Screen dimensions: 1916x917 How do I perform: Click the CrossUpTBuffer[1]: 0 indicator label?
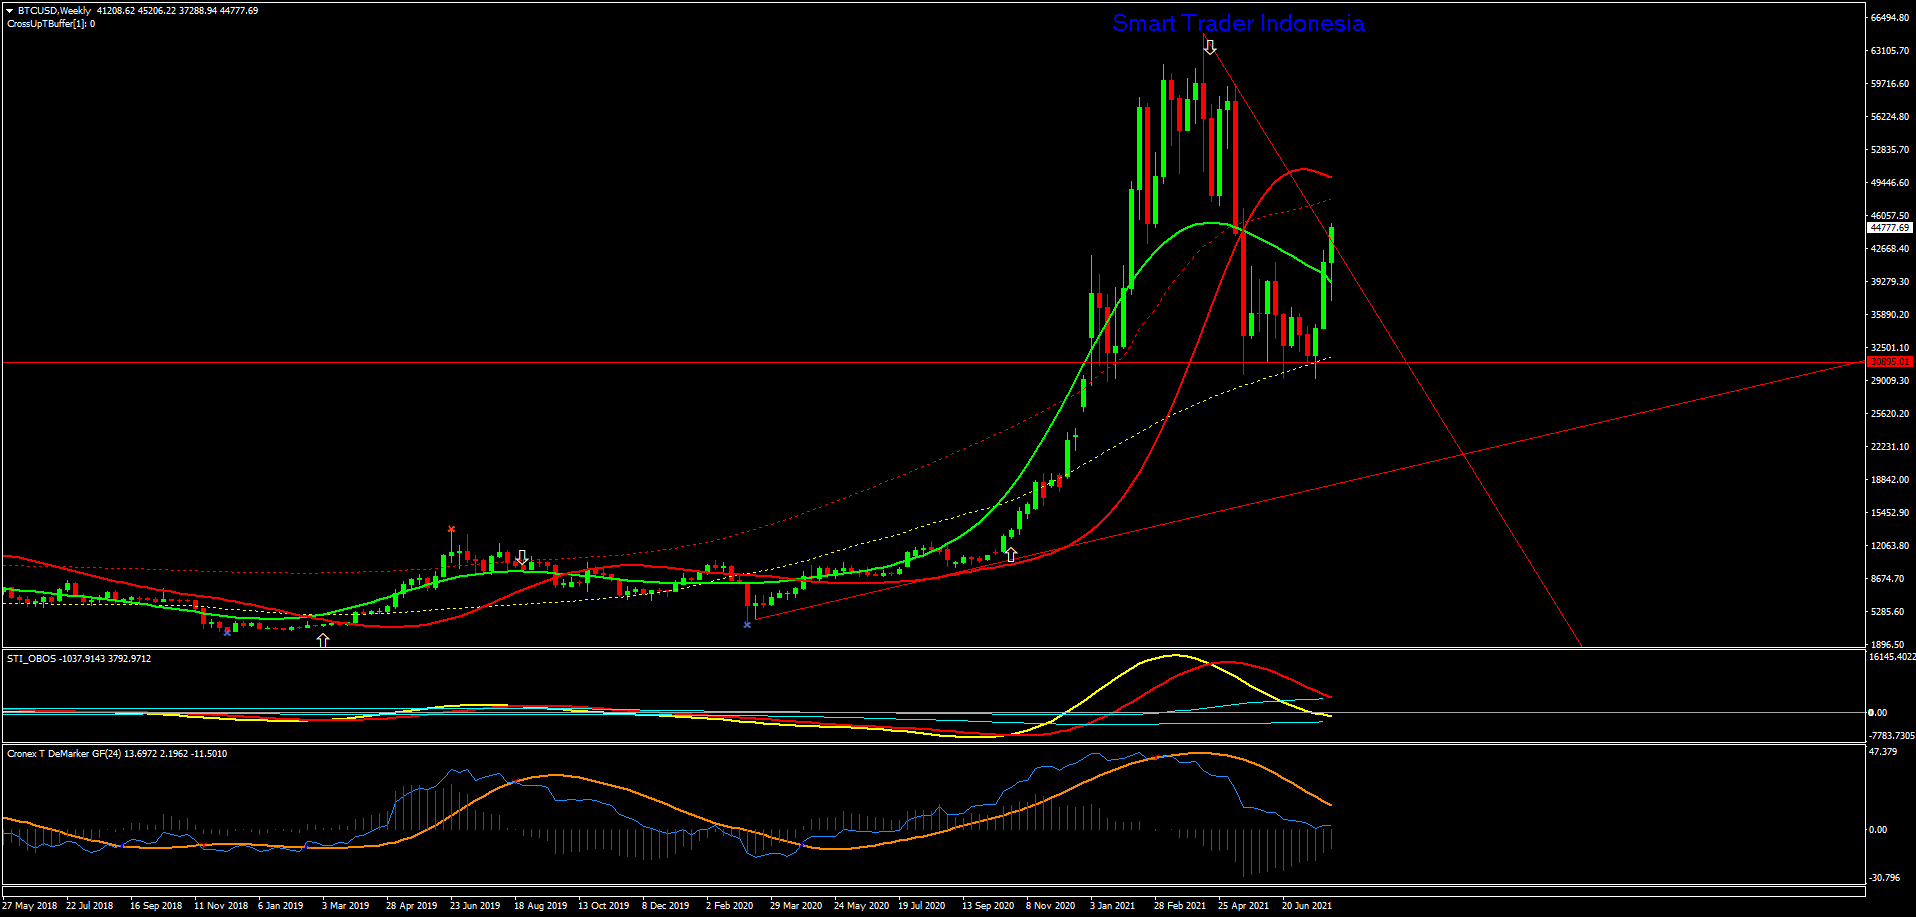click(51, 24)
